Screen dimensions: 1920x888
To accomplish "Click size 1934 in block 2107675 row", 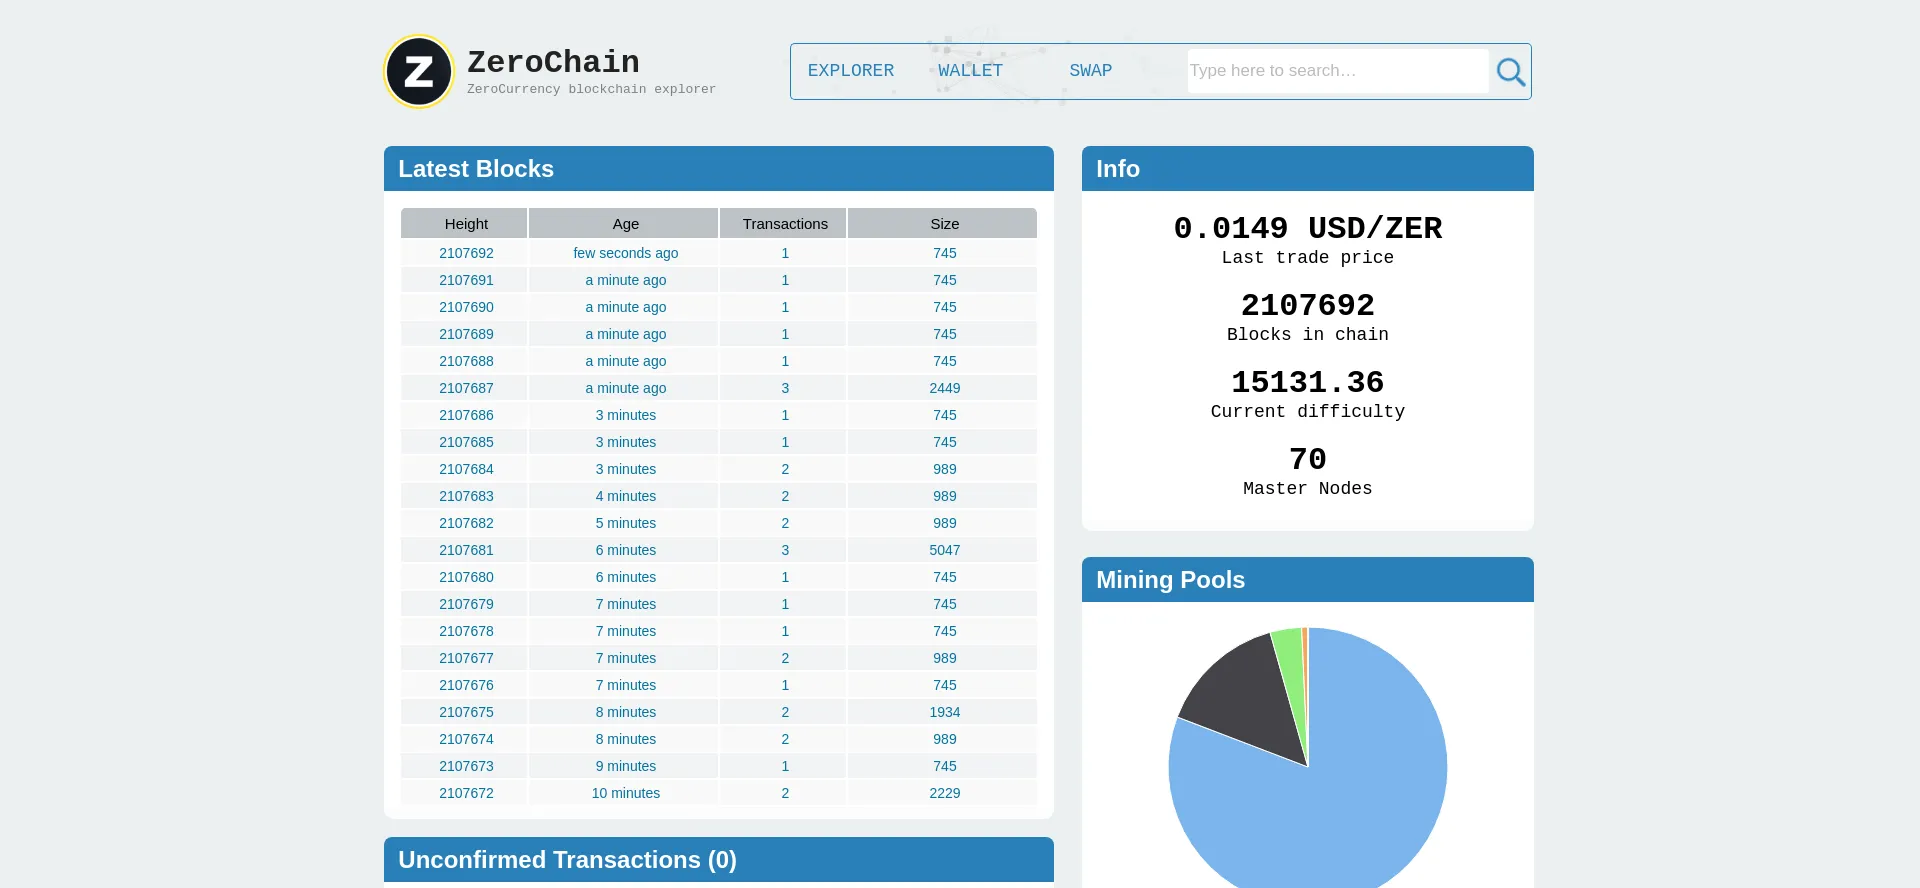I will 945,712.
